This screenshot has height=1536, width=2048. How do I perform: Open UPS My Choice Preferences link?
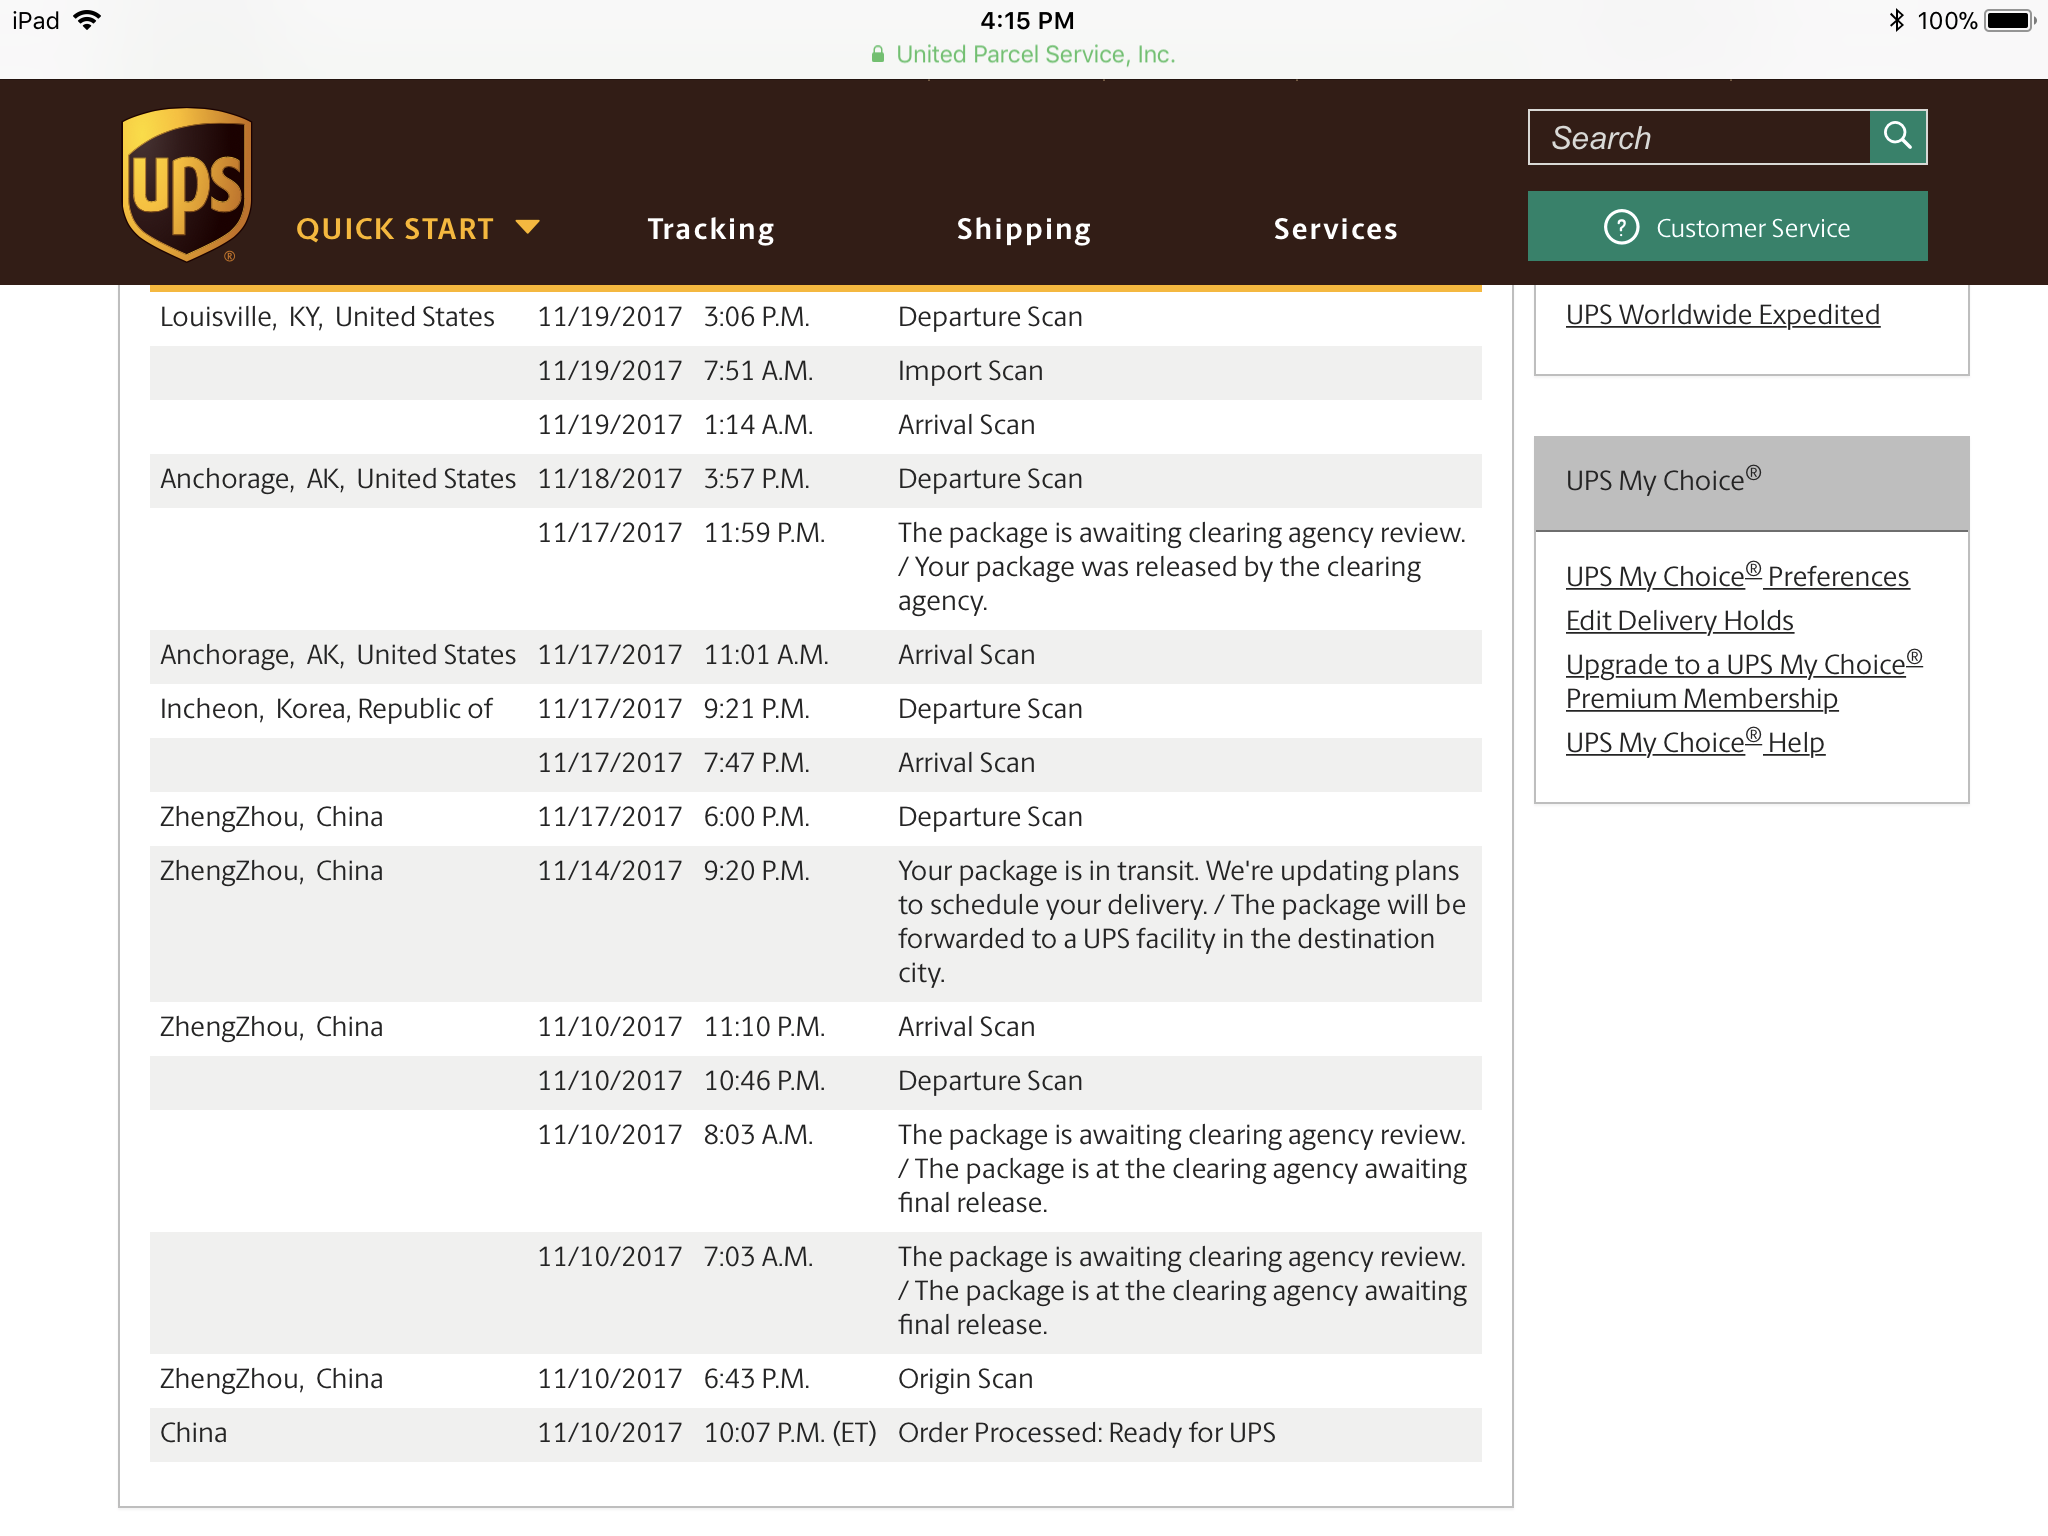pyautogui.click(x=1737, y=577)
